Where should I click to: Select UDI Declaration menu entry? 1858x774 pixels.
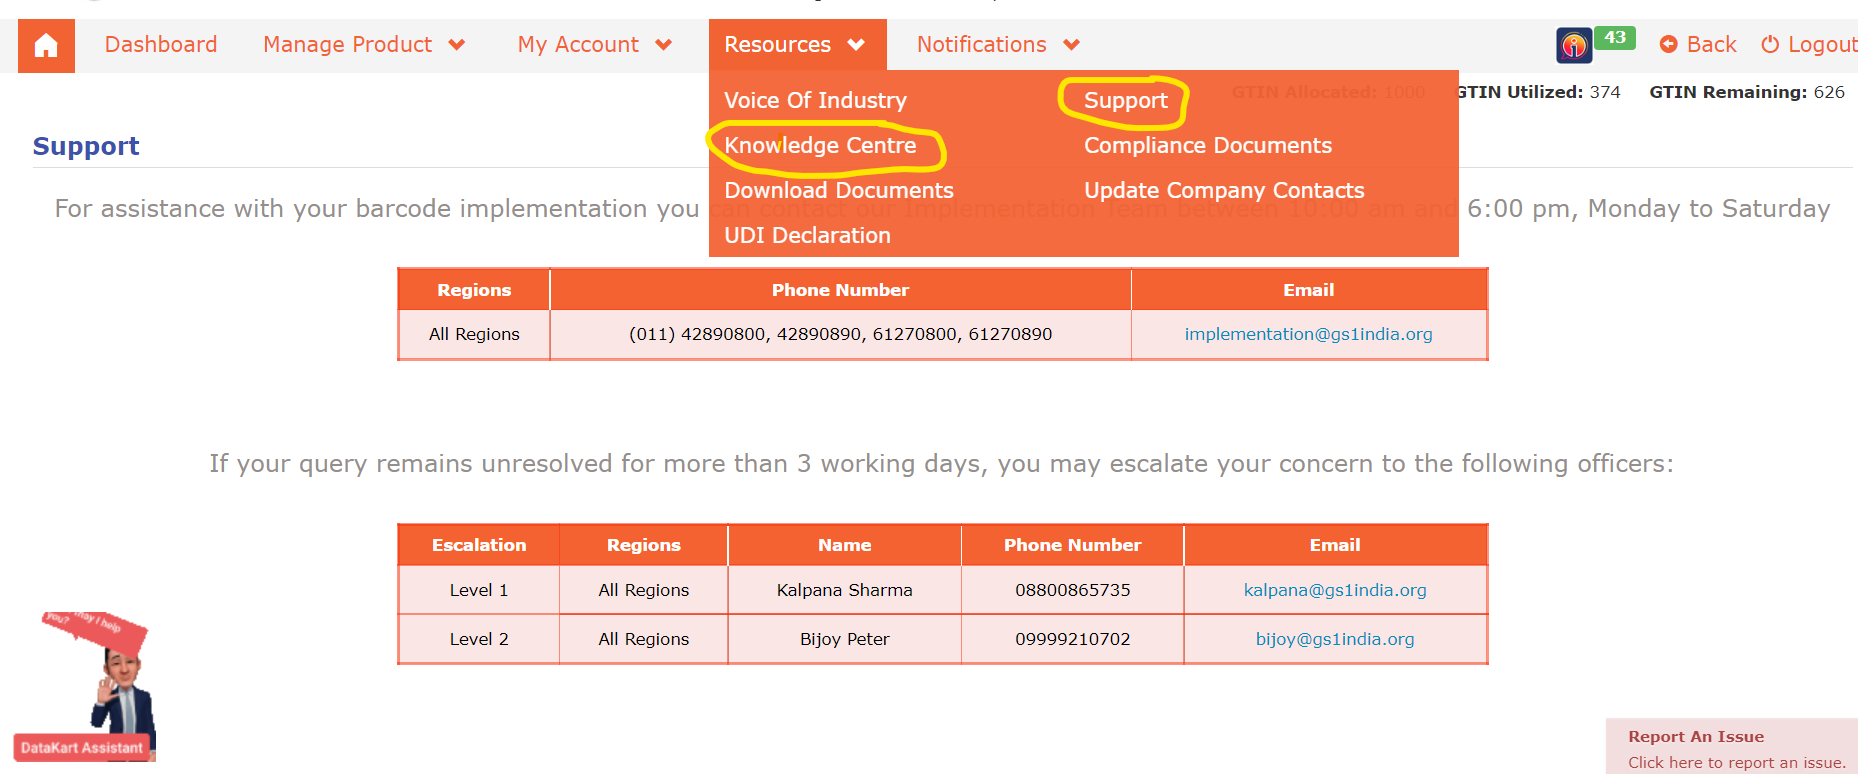(807, 235)
